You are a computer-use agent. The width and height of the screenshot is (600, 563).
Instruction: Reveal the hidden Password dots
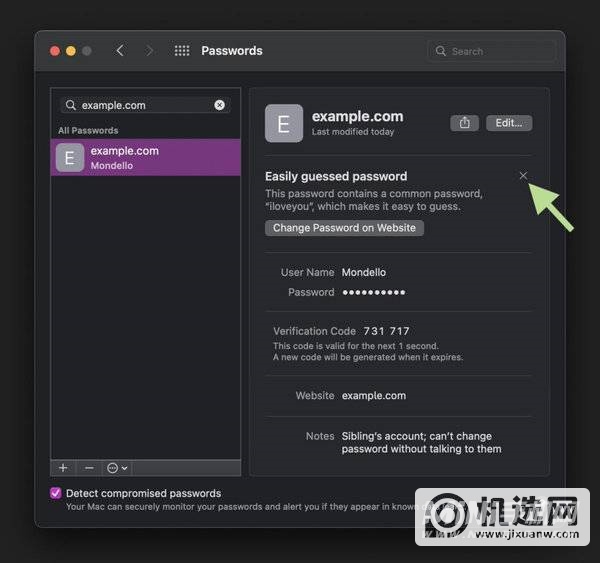point(374,293)
